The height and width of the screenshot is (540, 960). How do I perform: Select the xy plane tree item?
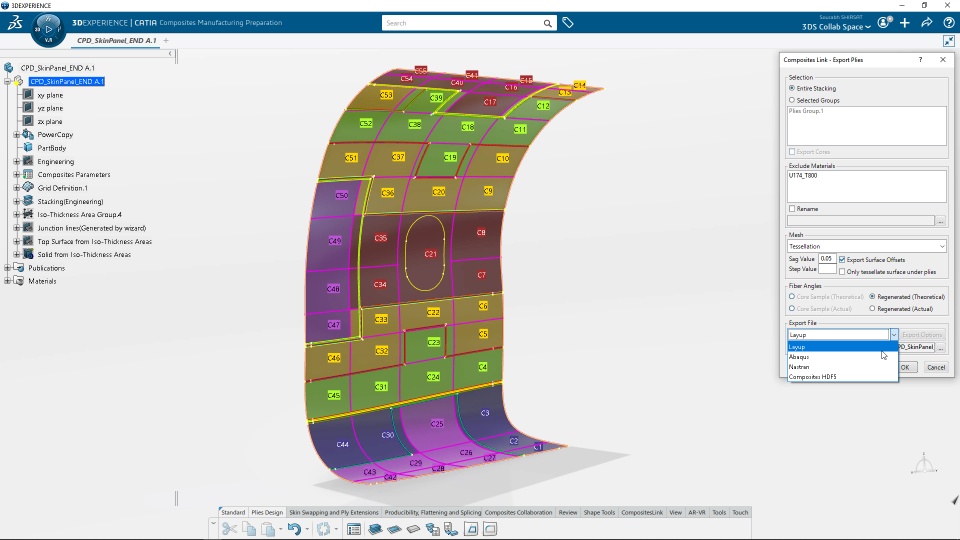click(x=50, y=96)
